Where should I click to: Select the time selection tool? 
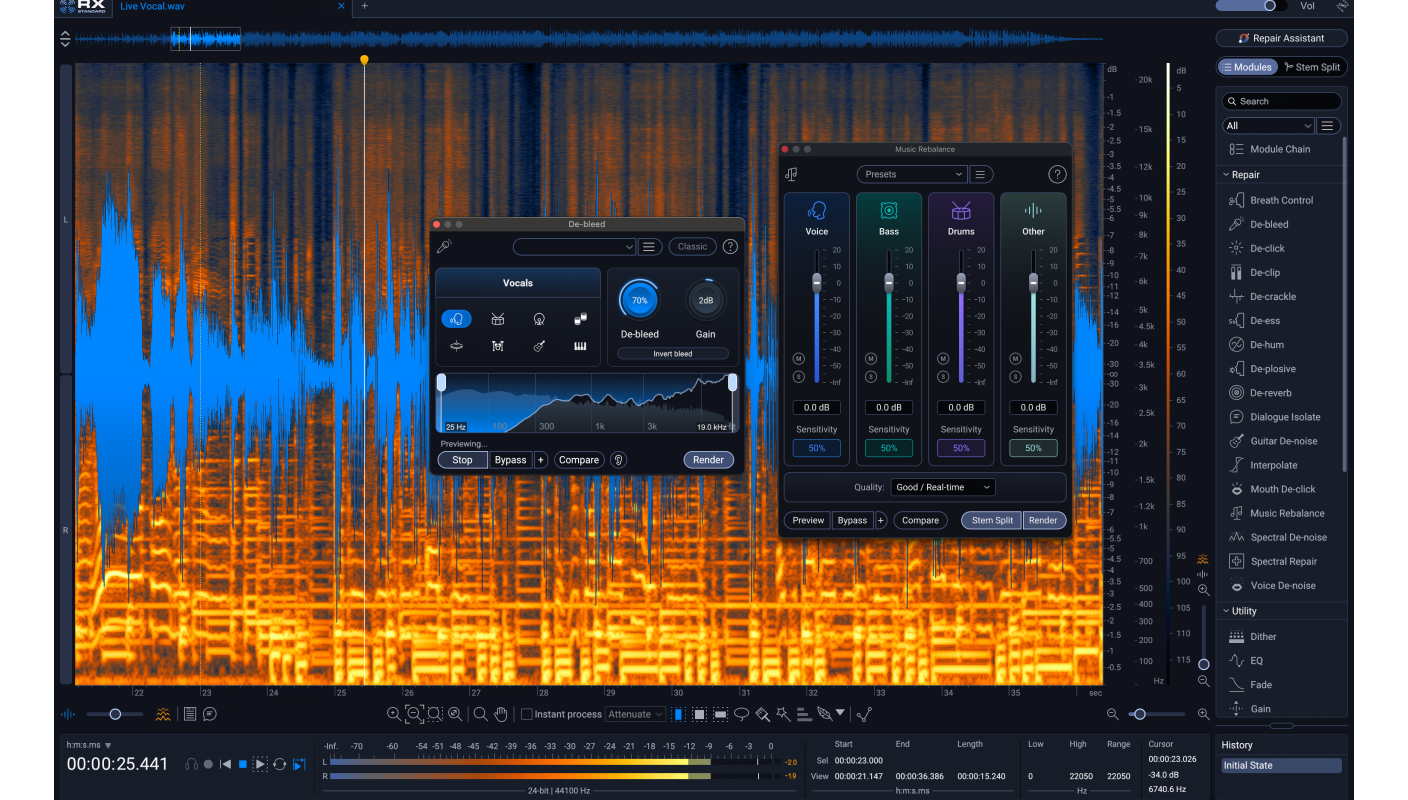point(679,714)
